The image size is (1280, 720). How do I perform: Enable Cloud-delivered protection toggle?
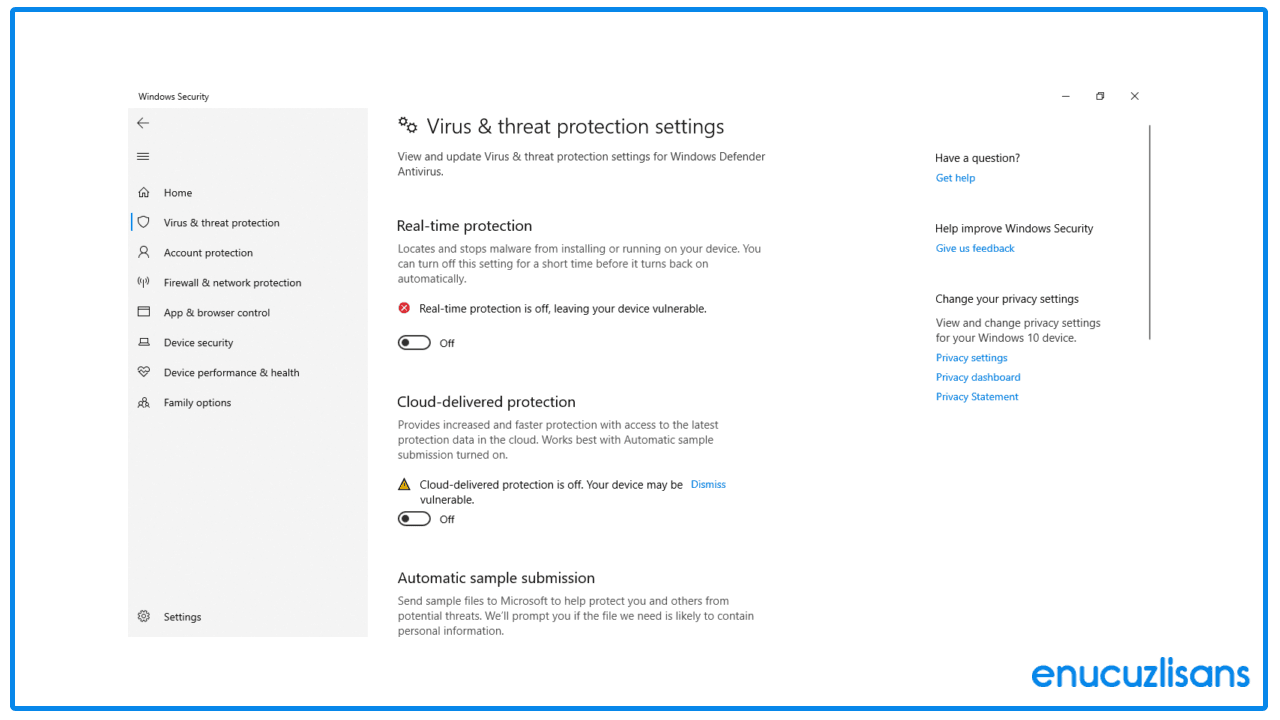413,518
